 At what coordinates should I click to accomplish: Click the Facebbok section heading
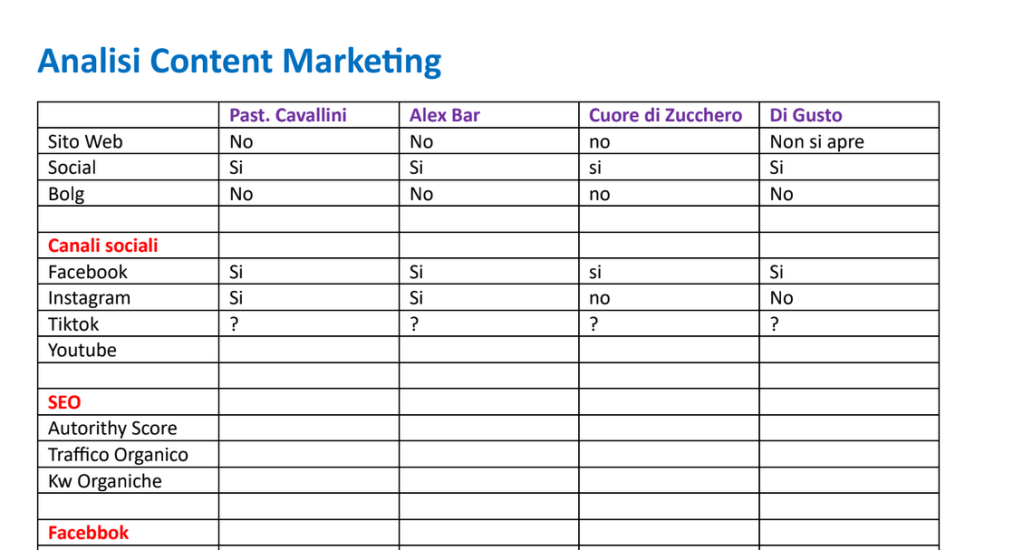coord(88,533)
